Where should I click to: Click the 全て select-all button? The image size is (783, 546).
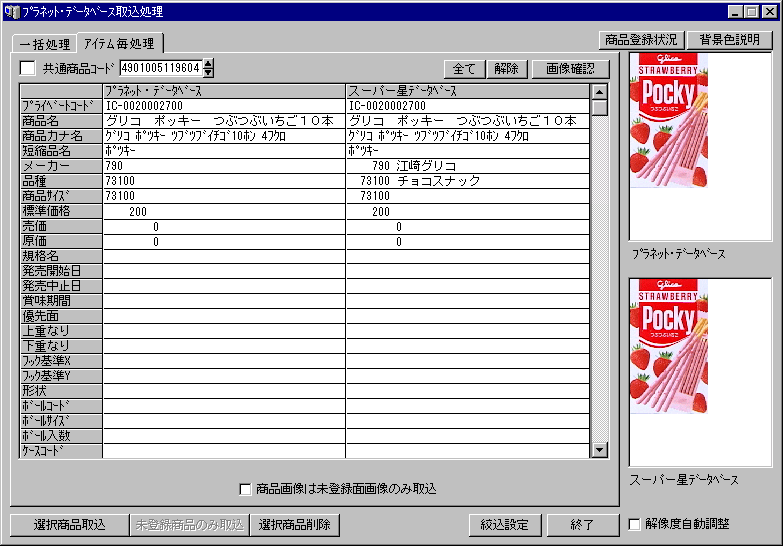464,68
